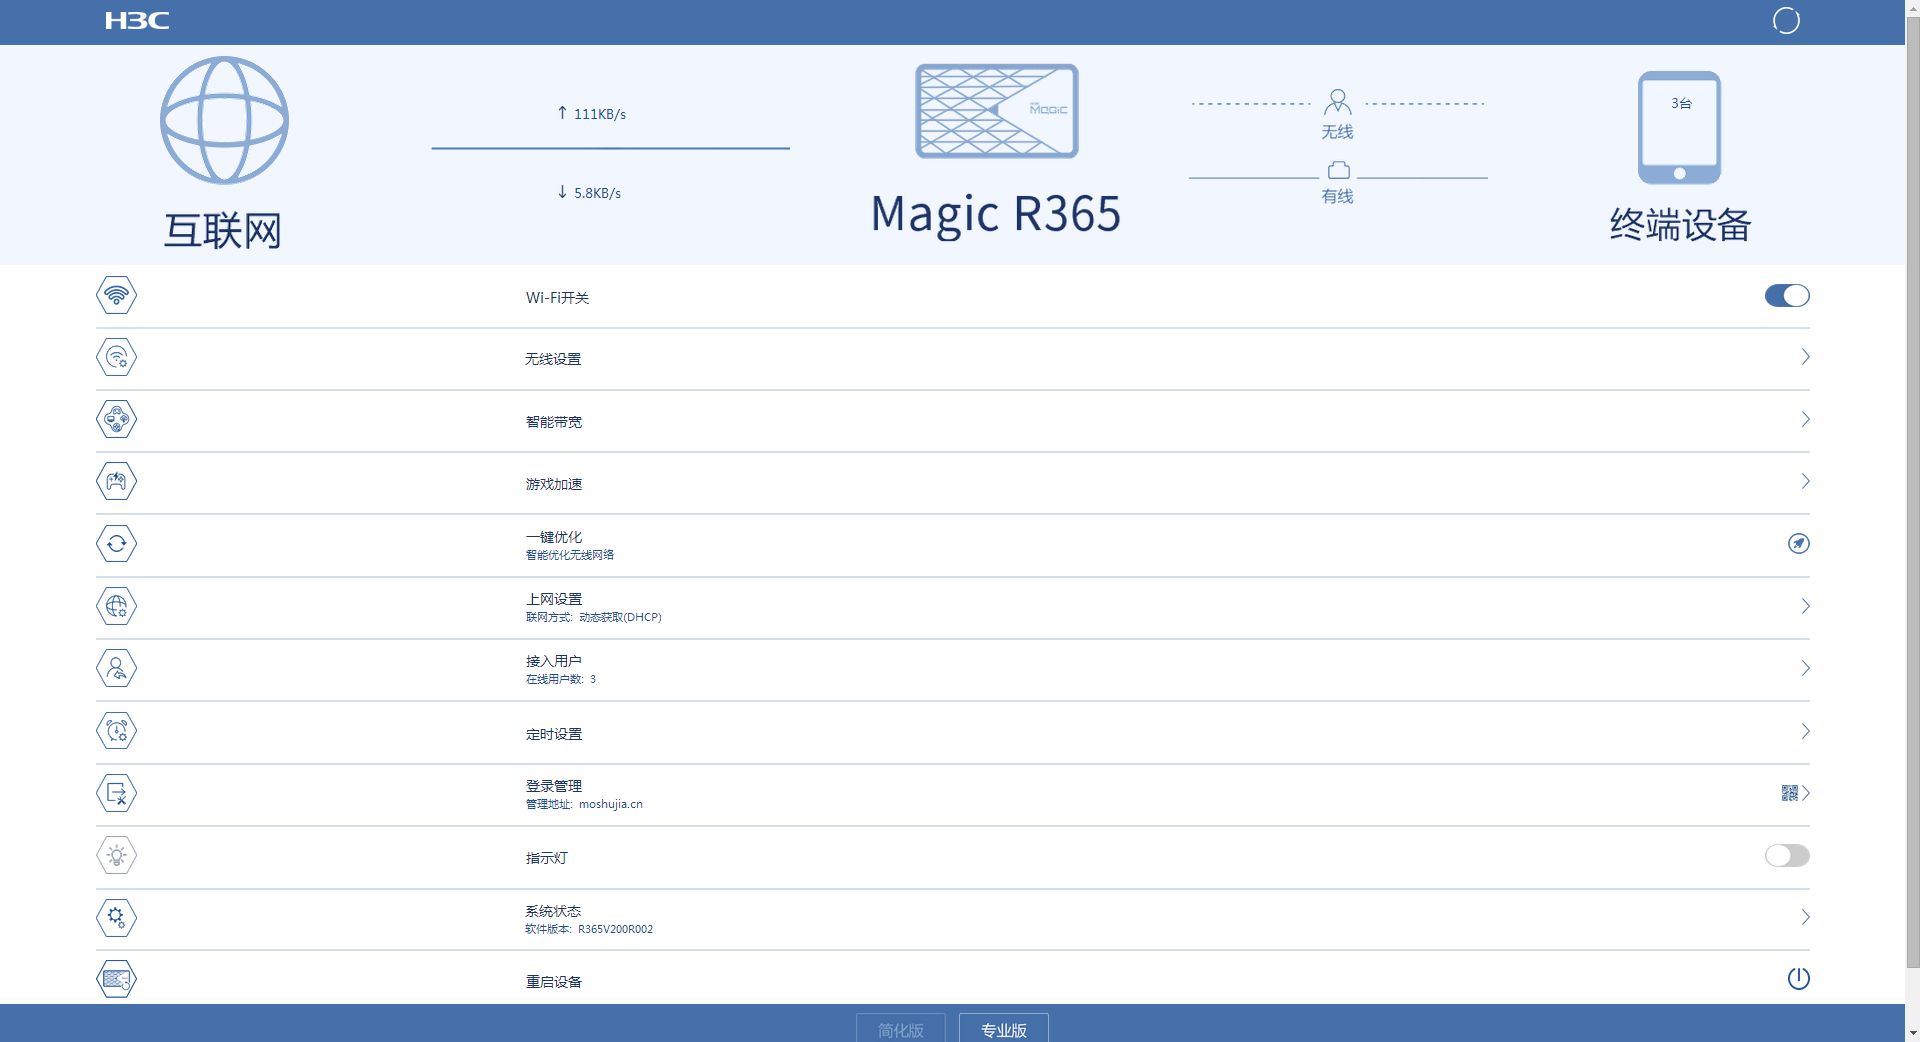The height and width of the screenshot is (1042, 1920).
Task: Expand 登录管理 with its chevron
Action: tap(1805, 793)
